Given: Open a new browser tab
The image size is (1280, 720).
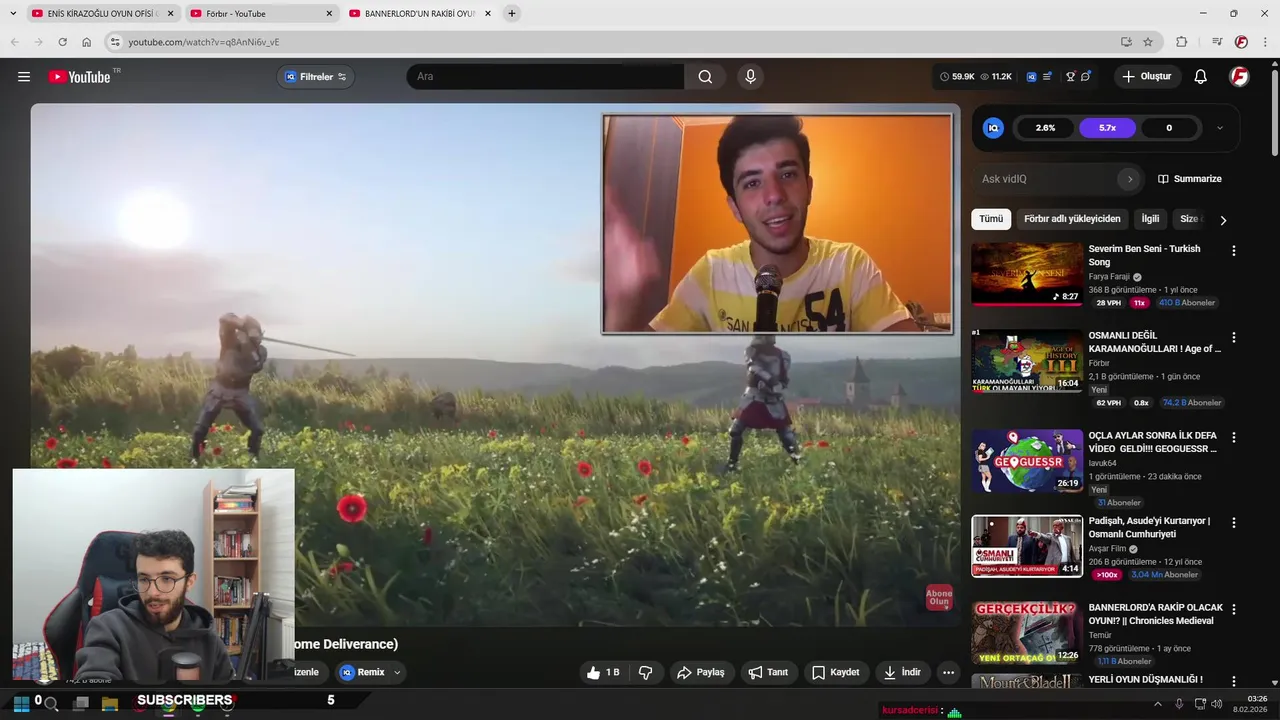Looking at the screenshot, I should pos(512,13).
